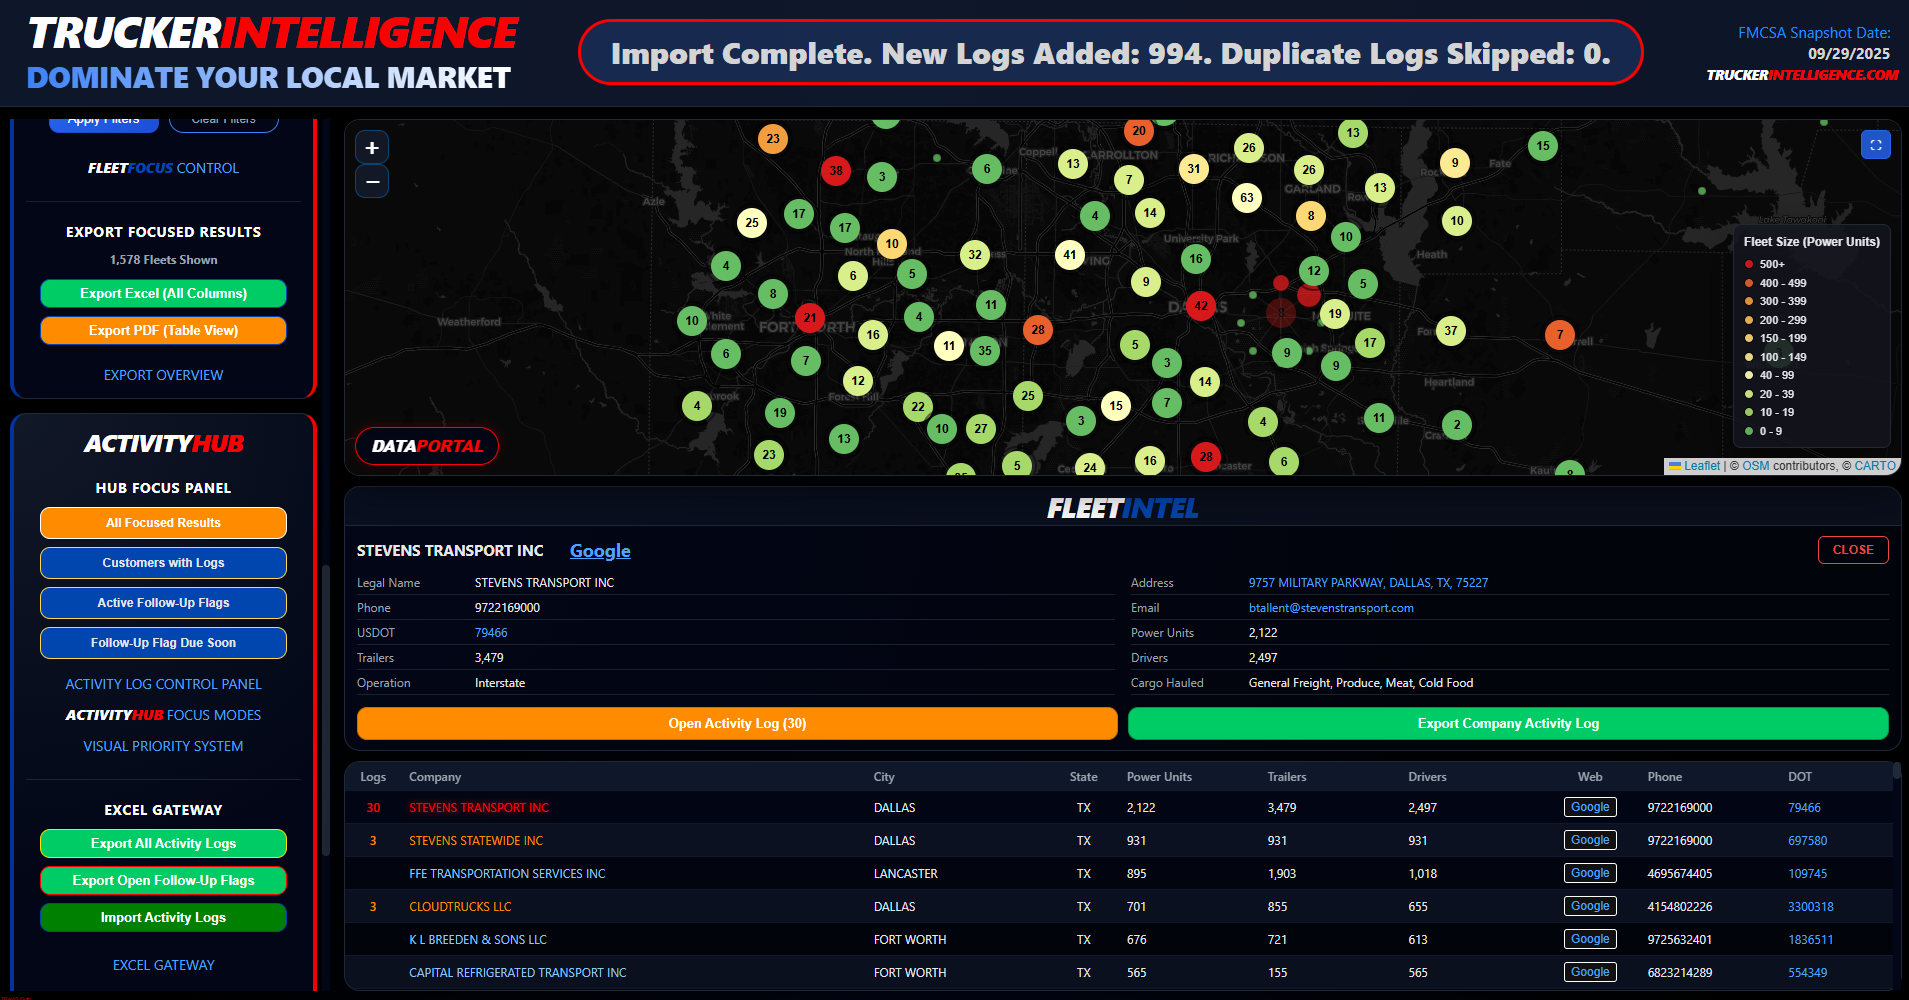Open the Visual Priority System section
Viewport: 1909px width, 1000px height.
(163, 745)
